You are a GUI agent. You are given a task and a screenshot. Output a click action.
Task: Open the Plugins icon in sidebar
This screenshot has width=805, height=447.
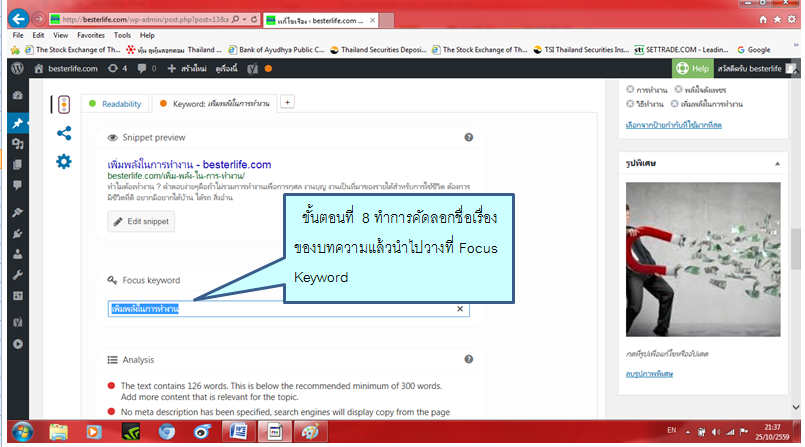click(x=18, y=234)
